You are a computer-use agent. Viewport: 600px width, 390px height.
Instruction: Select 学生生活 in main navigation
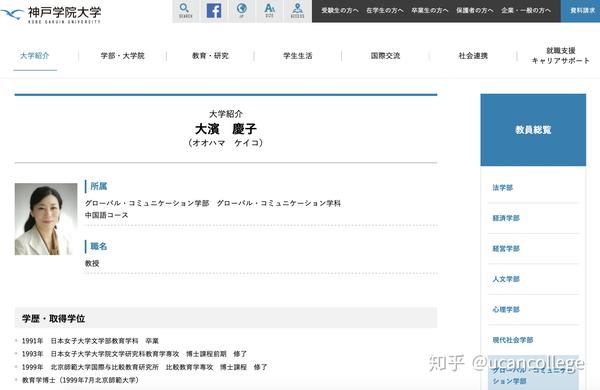[x=298, y=56]
